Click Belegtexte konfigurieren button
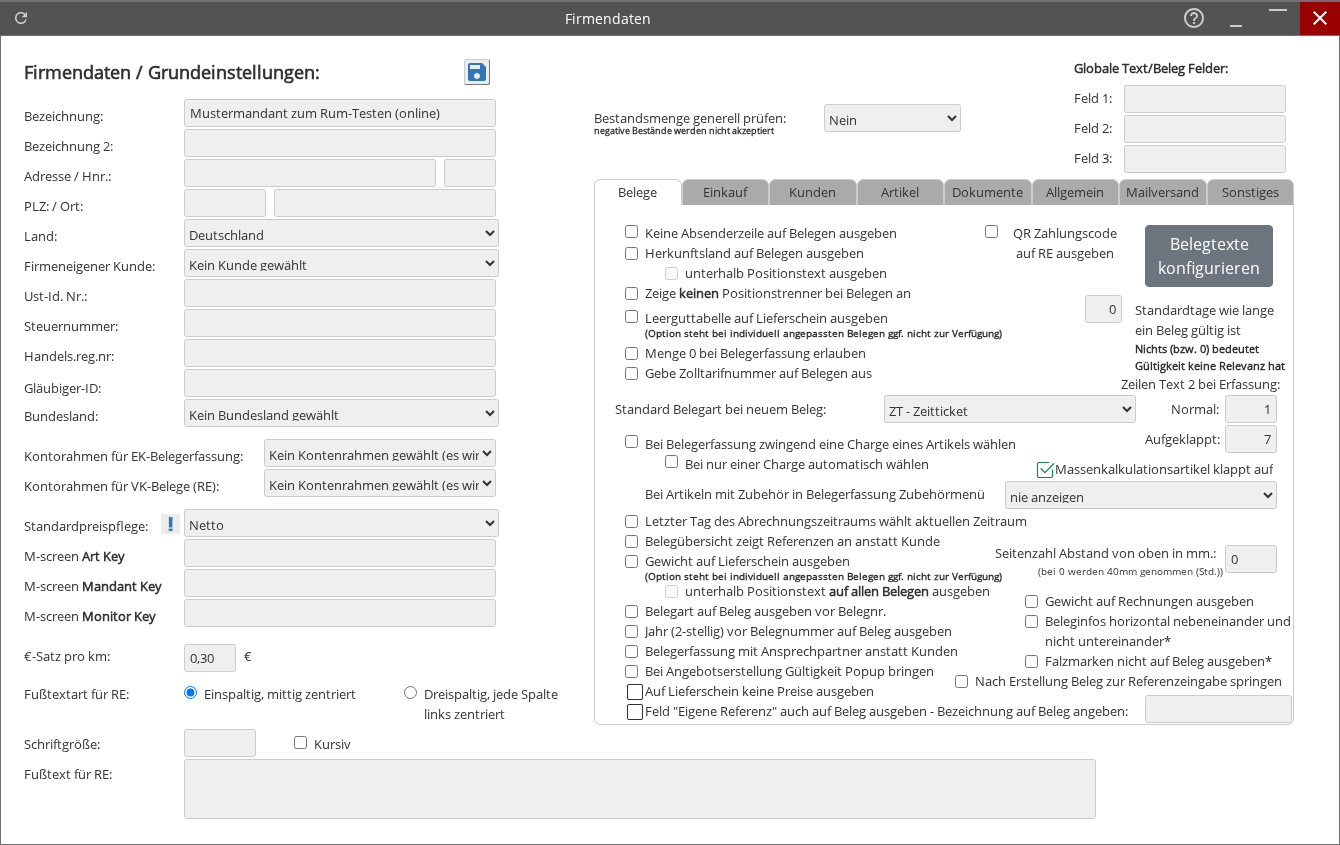 click(1208, 256)
